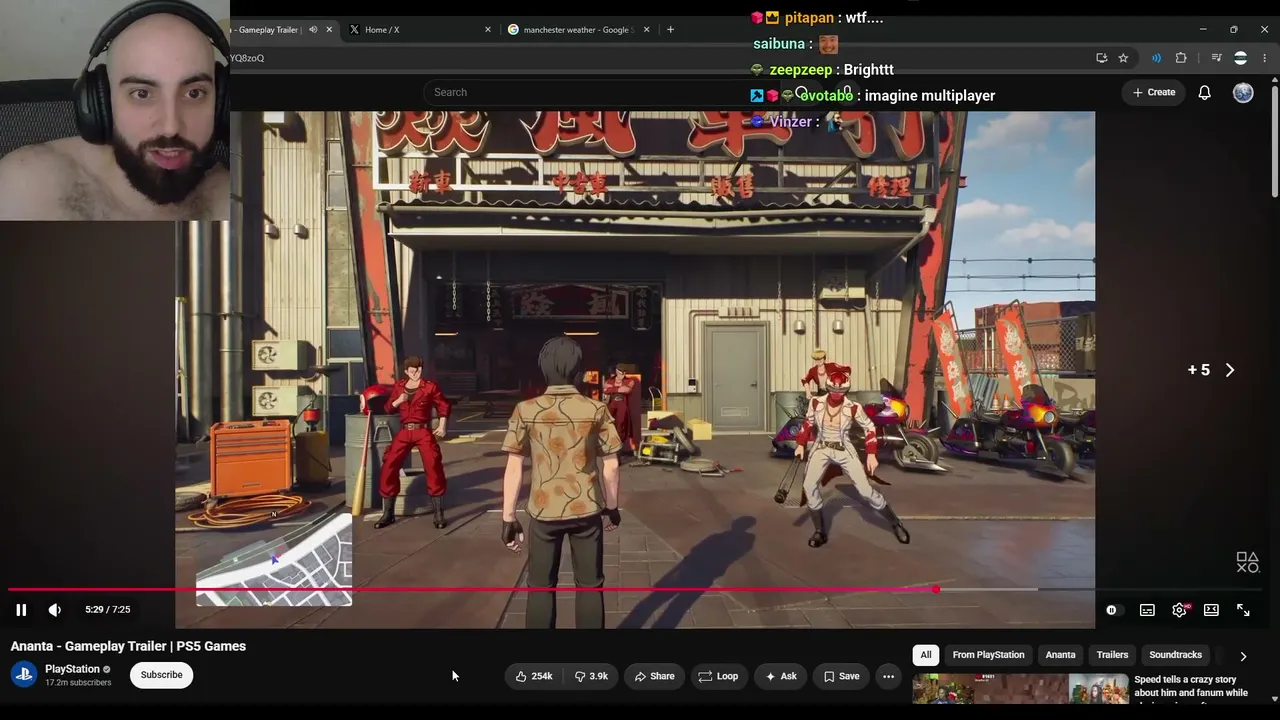Click the blue sound-wave extension icon
The height and width of the screenshot is (720, 1280).
tap(1157, 58)
